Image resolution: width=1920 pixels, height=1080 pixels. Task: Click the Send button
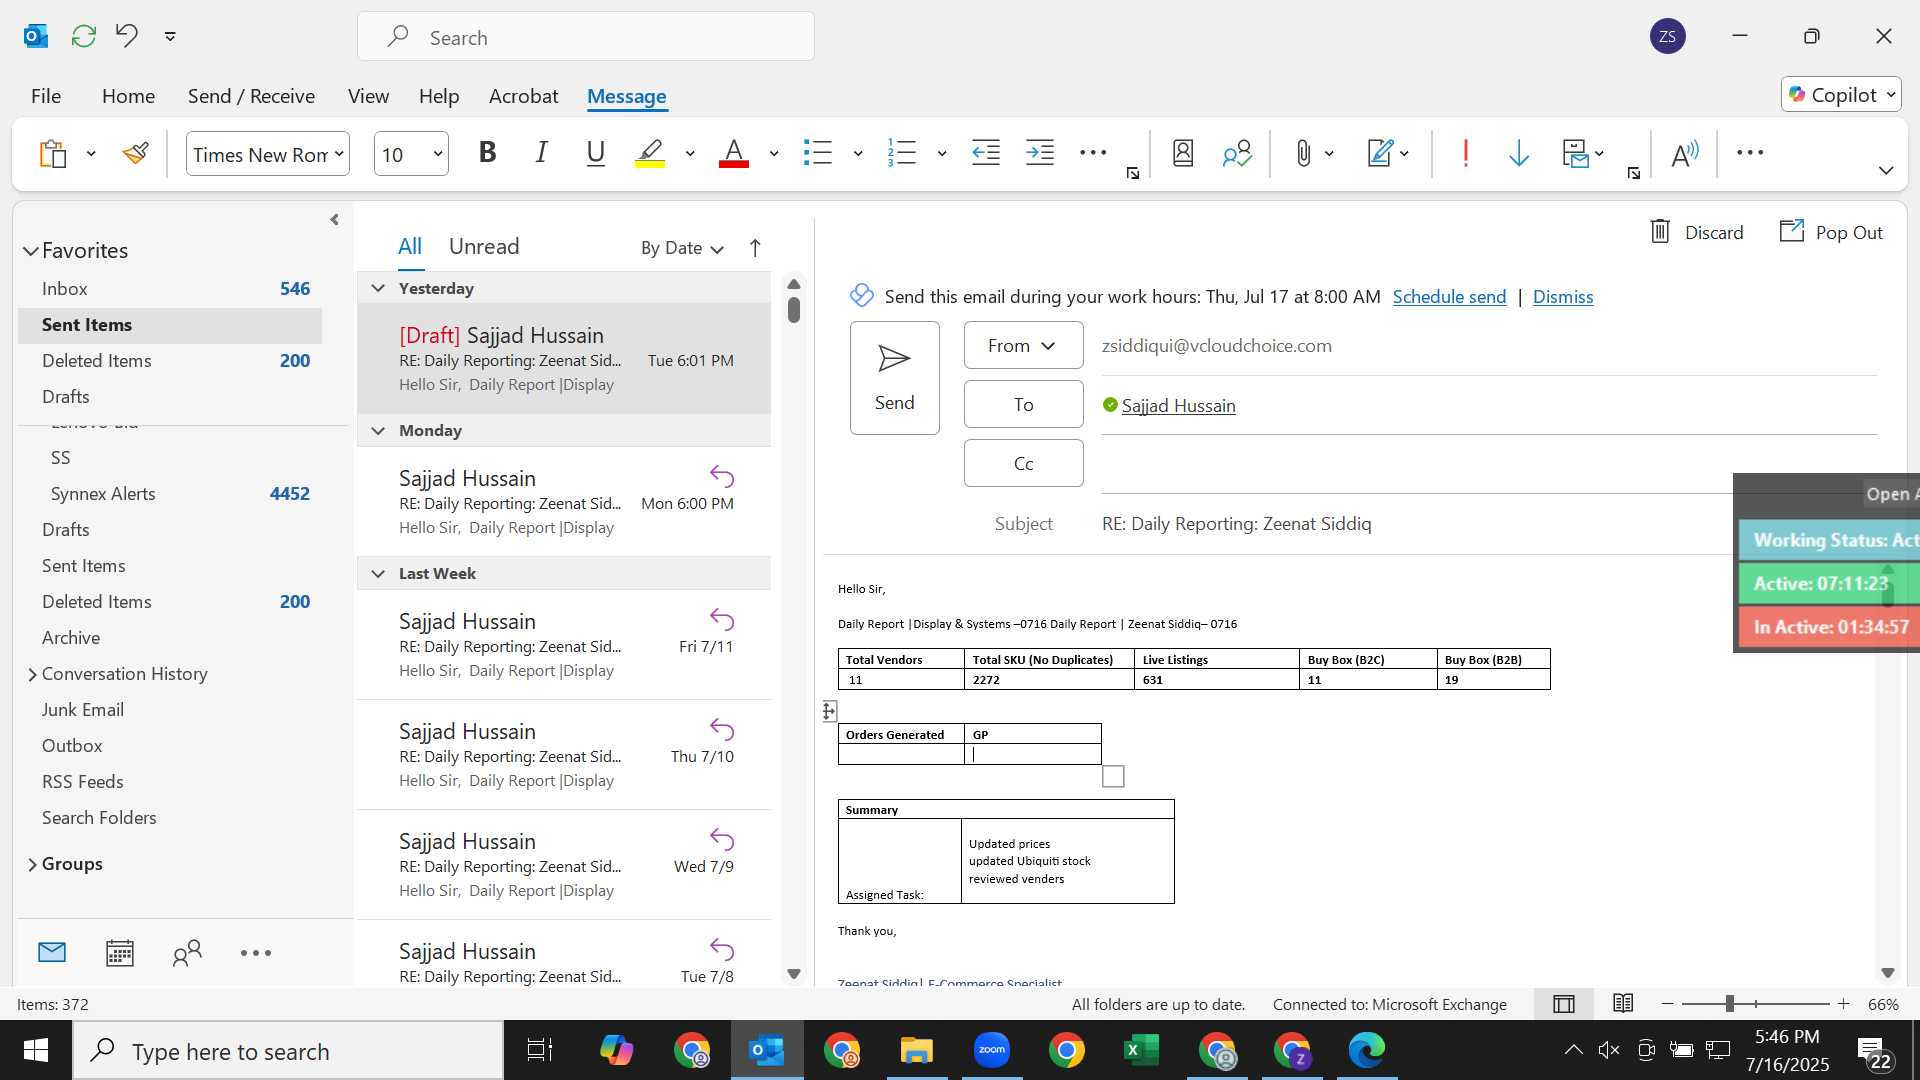pyautogui.click(x=894, y=378)
